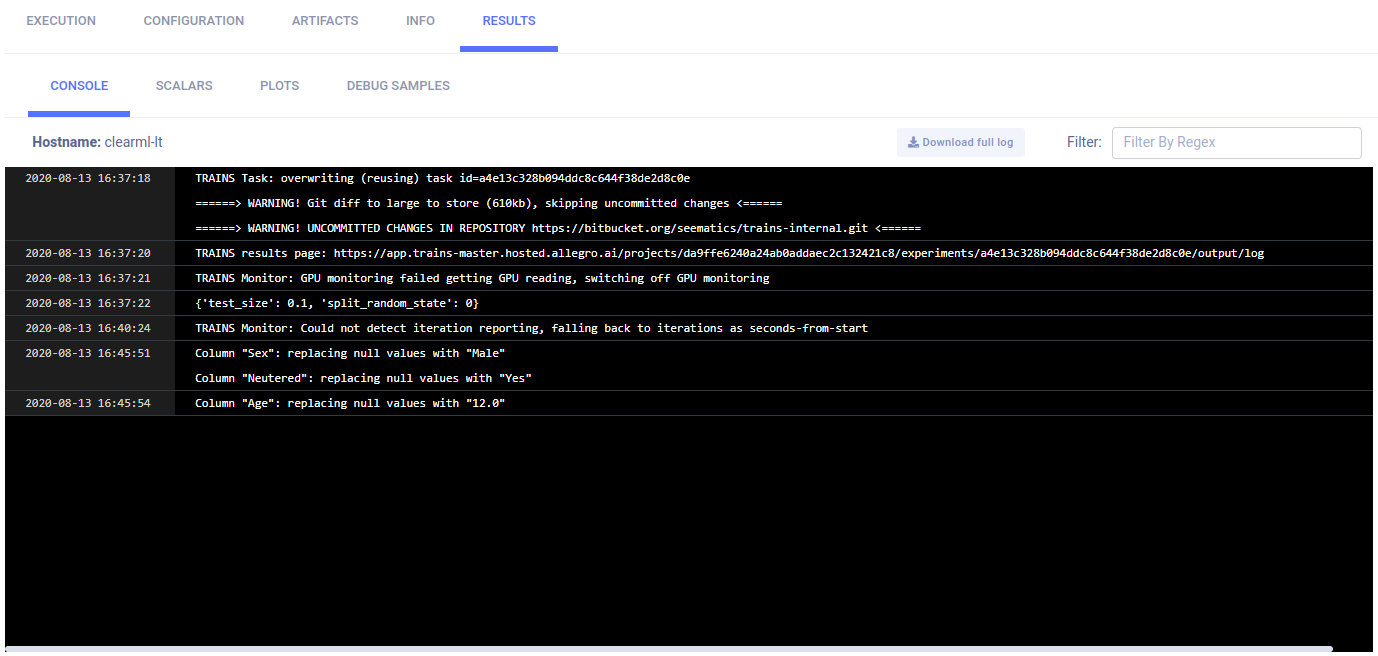This screenshot has width=1378, height=656.
Task: Open the DEBUG SAMPLES sub-tab
Action: [x=398, y=86]
